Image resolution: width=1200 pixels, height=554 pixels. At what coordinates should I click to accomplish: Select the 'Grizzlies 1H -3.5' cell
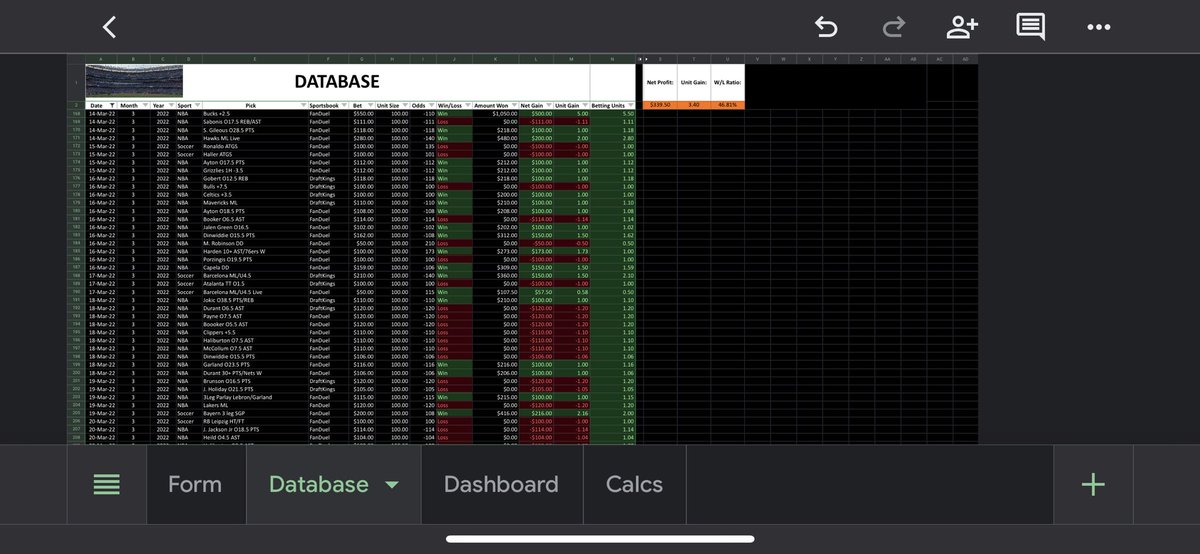click(255, 170)
